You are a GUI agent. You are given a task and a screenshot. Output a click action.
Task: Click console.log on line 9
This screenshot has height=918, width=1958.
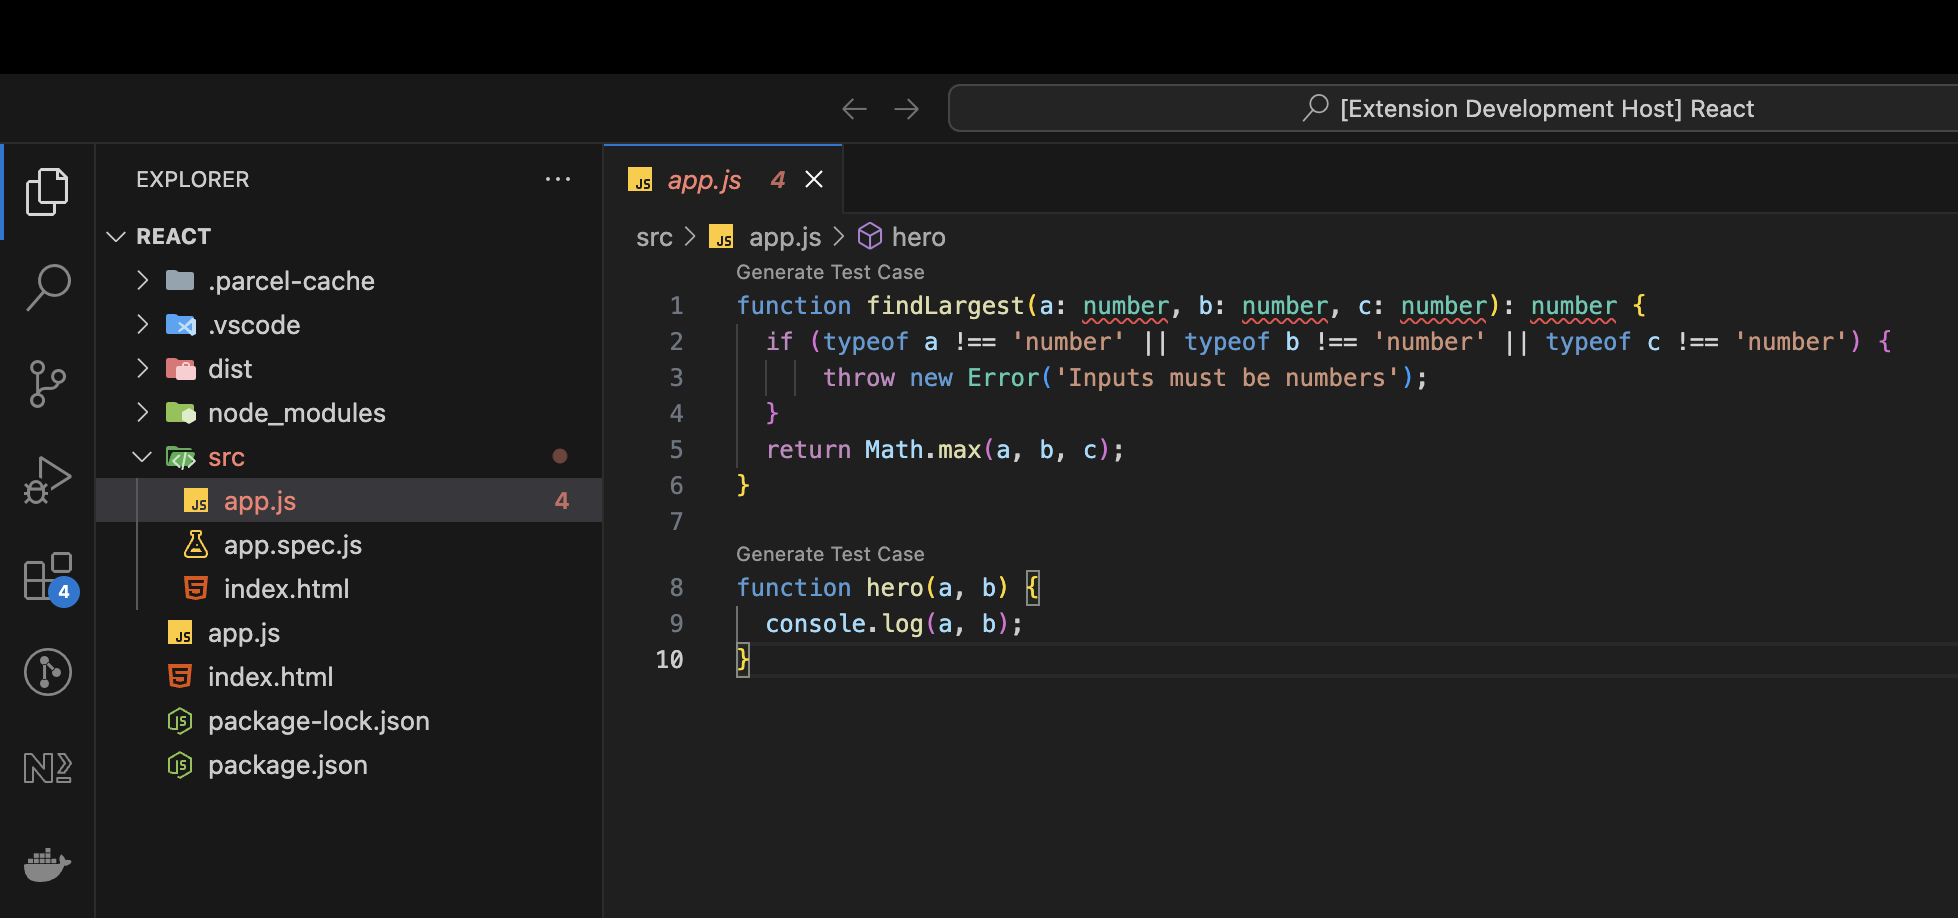click(844, 623)
